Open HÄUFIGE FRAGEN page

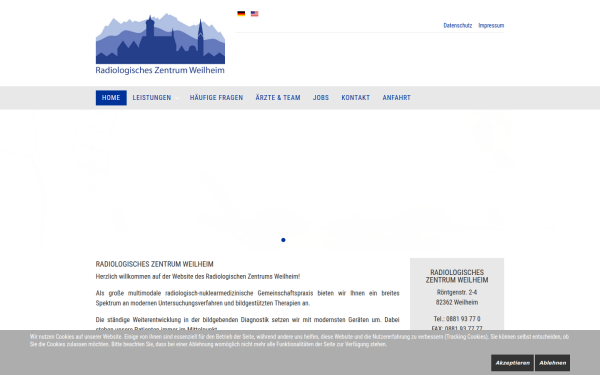(216, 98)
